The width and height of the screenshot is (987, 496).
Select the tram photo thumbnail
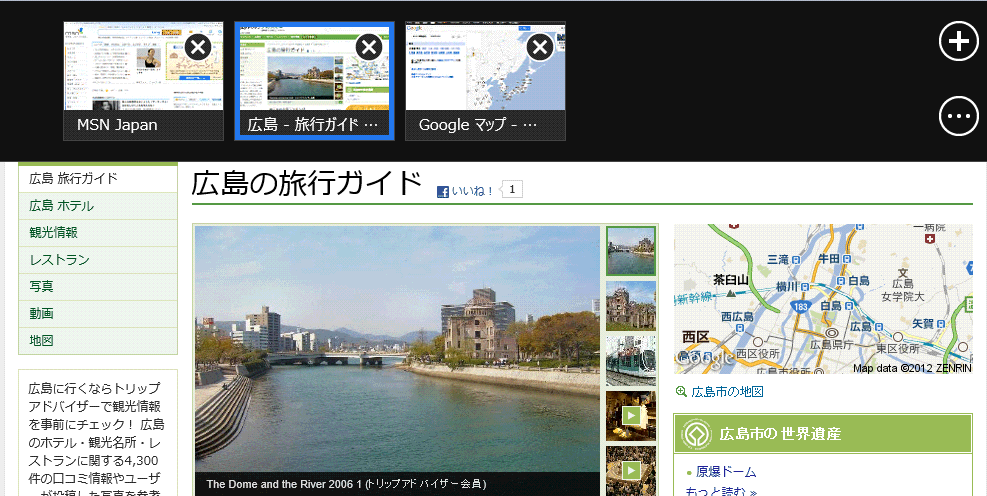[631, 360]
